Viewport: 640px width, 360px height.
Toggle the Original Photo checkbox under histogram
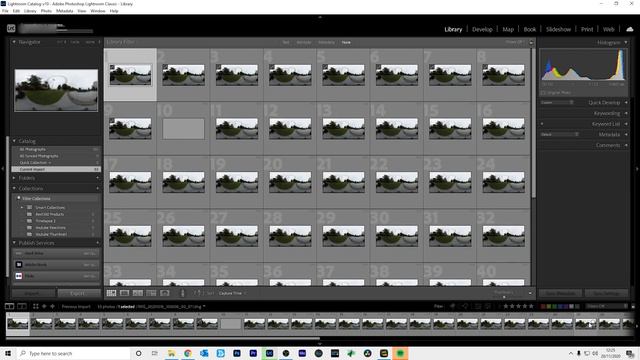543,93
